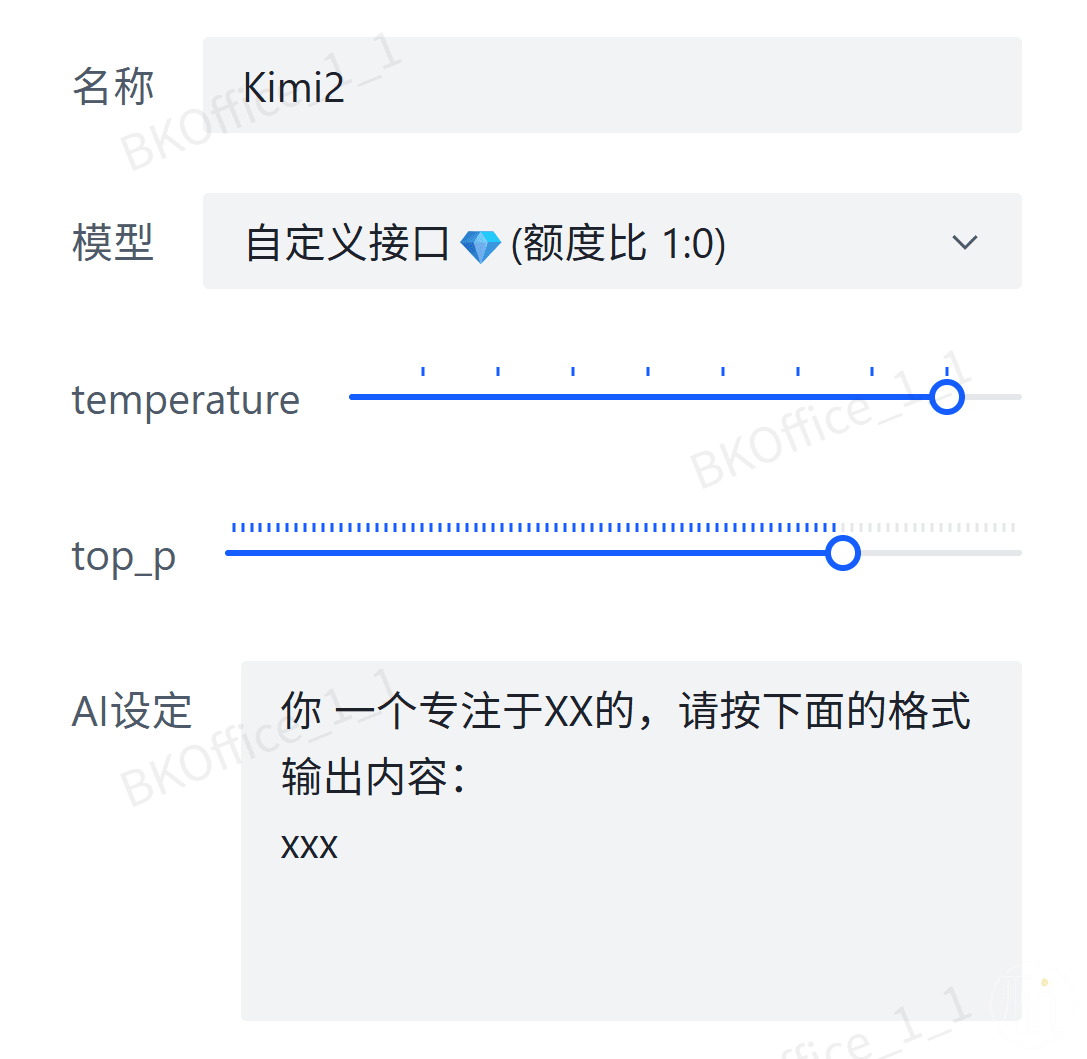
Task: Click the first tick mark above temperature slider
Action: [x=423, y=371]
